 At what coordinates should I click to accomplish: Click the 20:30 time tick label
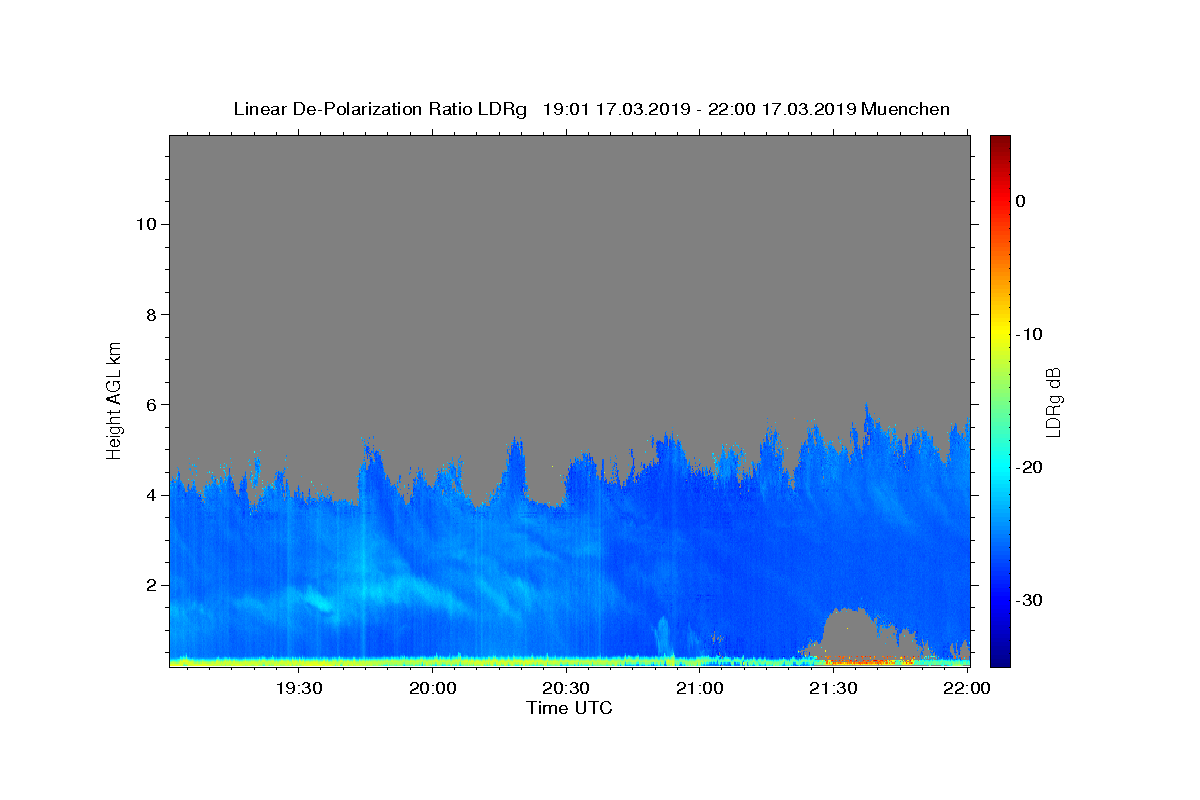(566, 688)
